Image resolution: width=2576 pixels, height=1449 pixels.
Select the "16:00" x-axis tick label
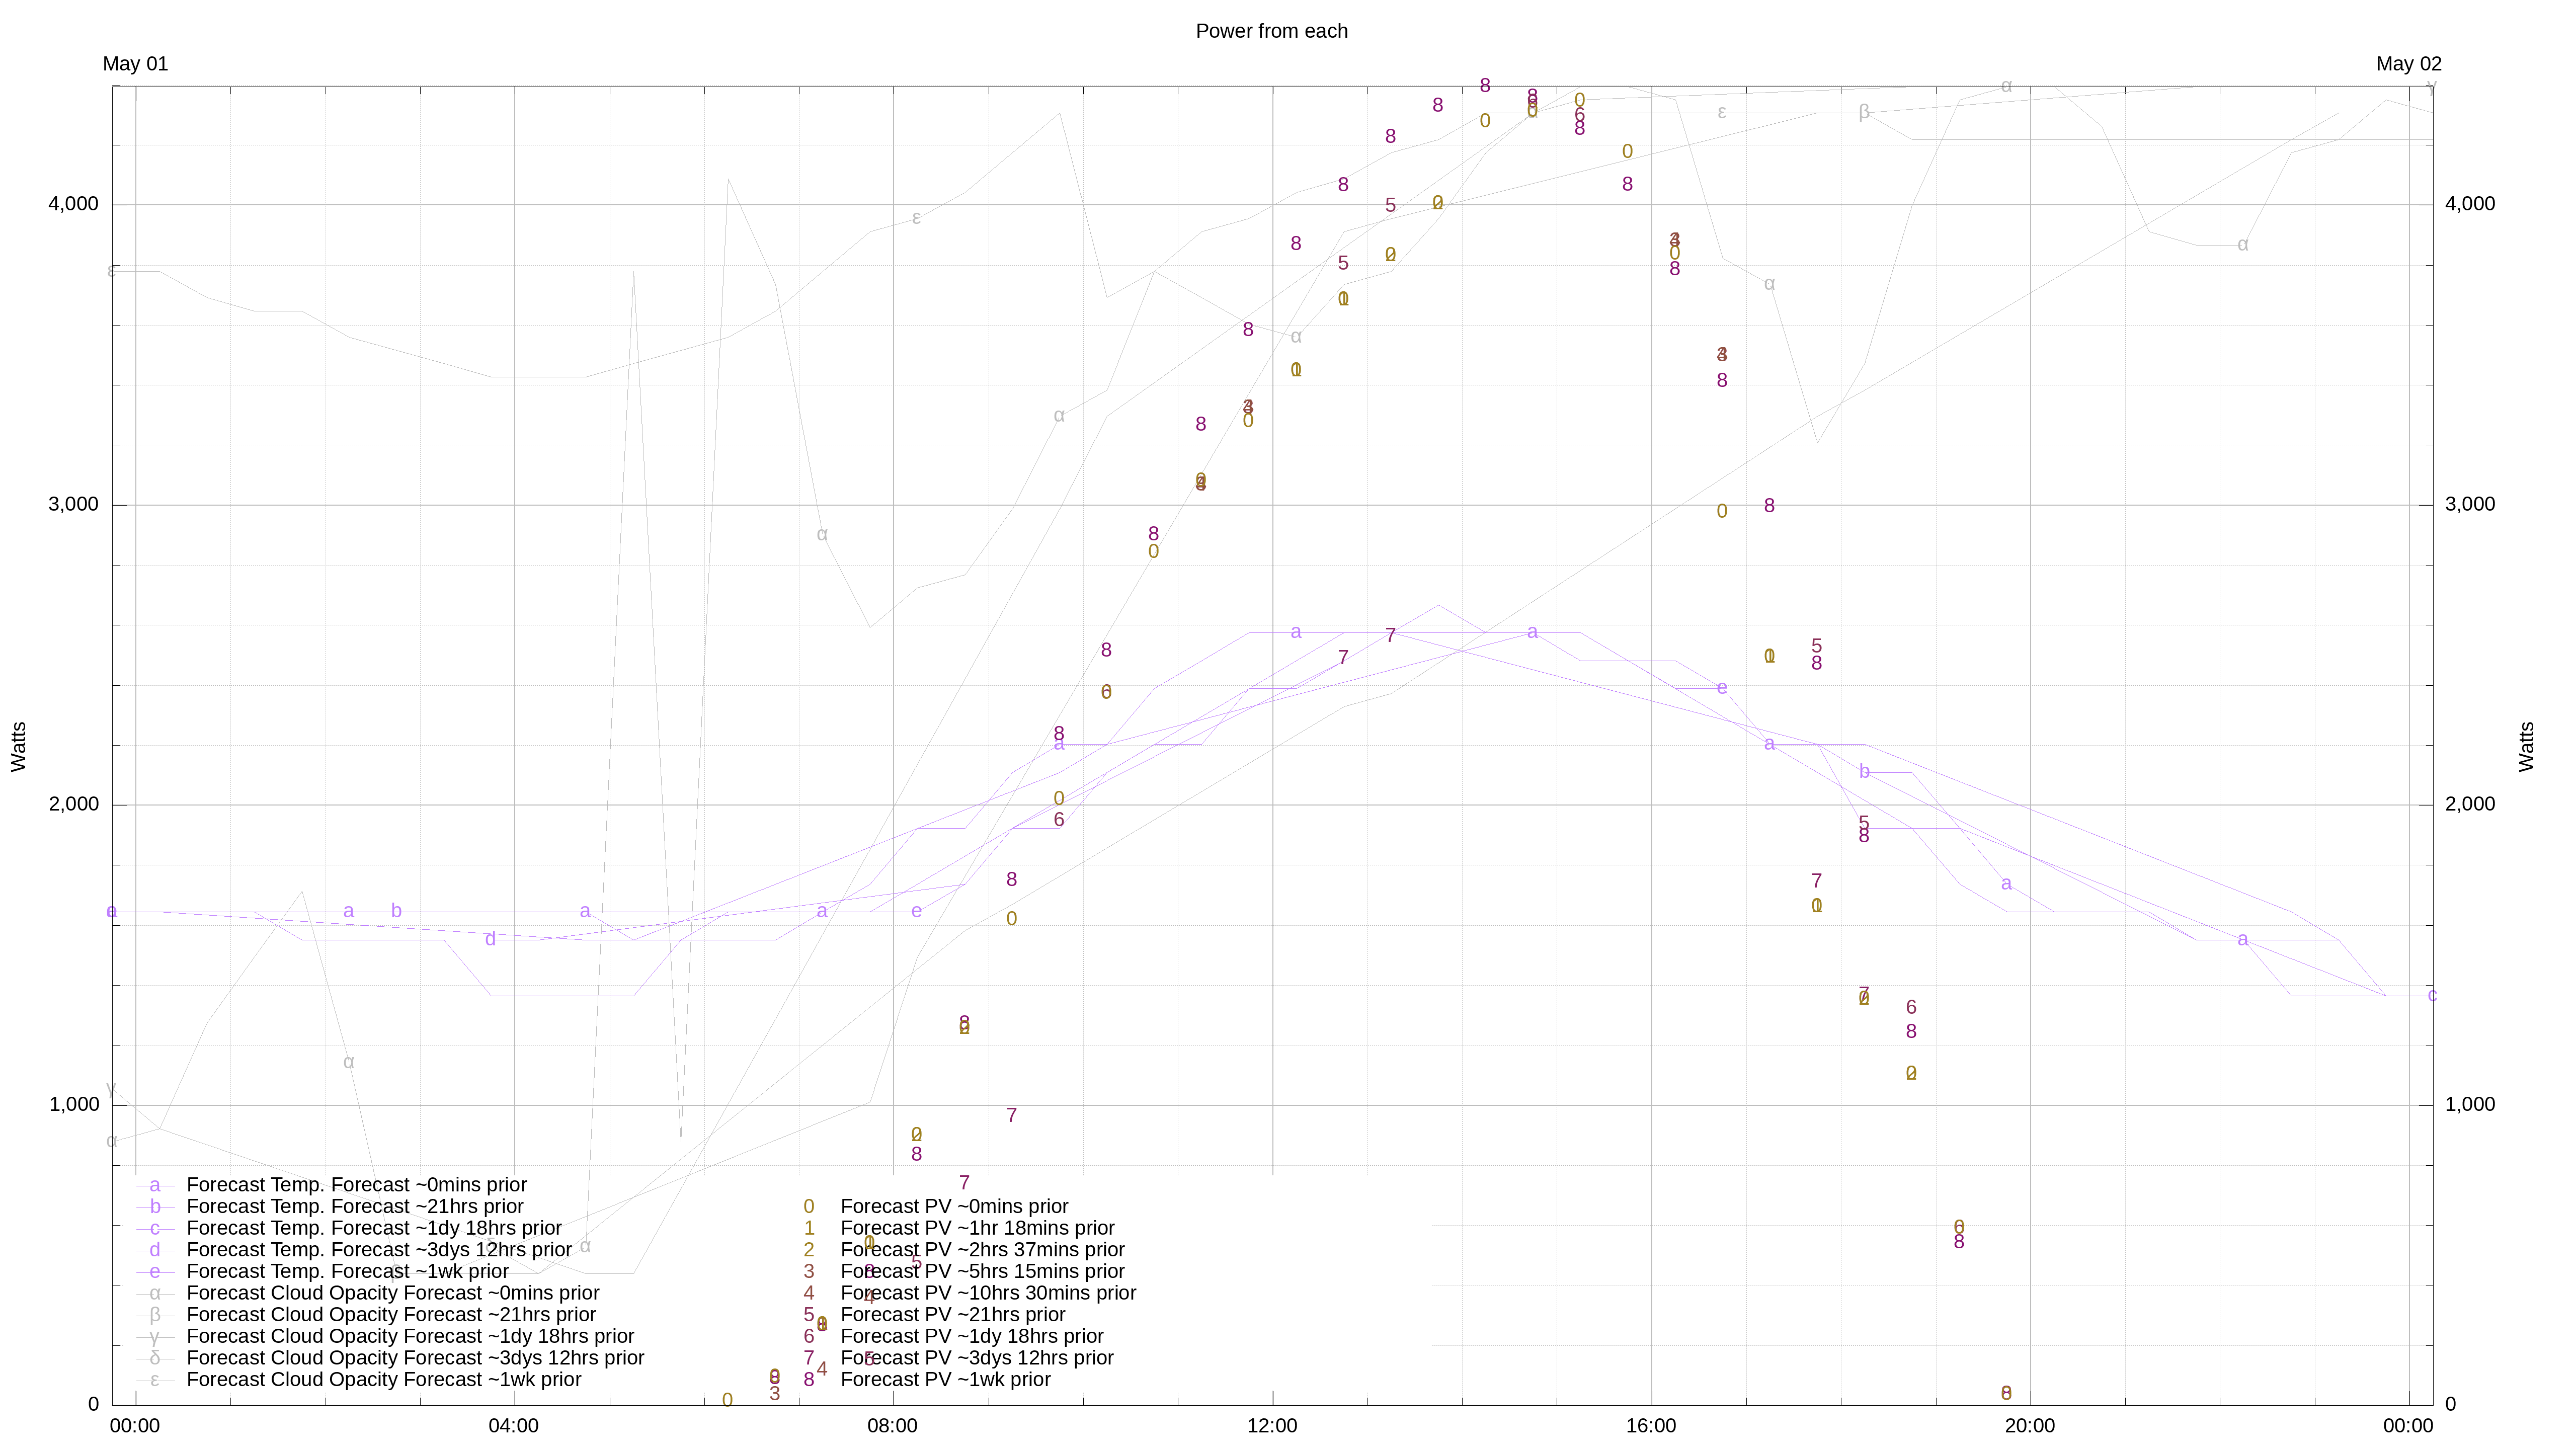[1651, 1426]
